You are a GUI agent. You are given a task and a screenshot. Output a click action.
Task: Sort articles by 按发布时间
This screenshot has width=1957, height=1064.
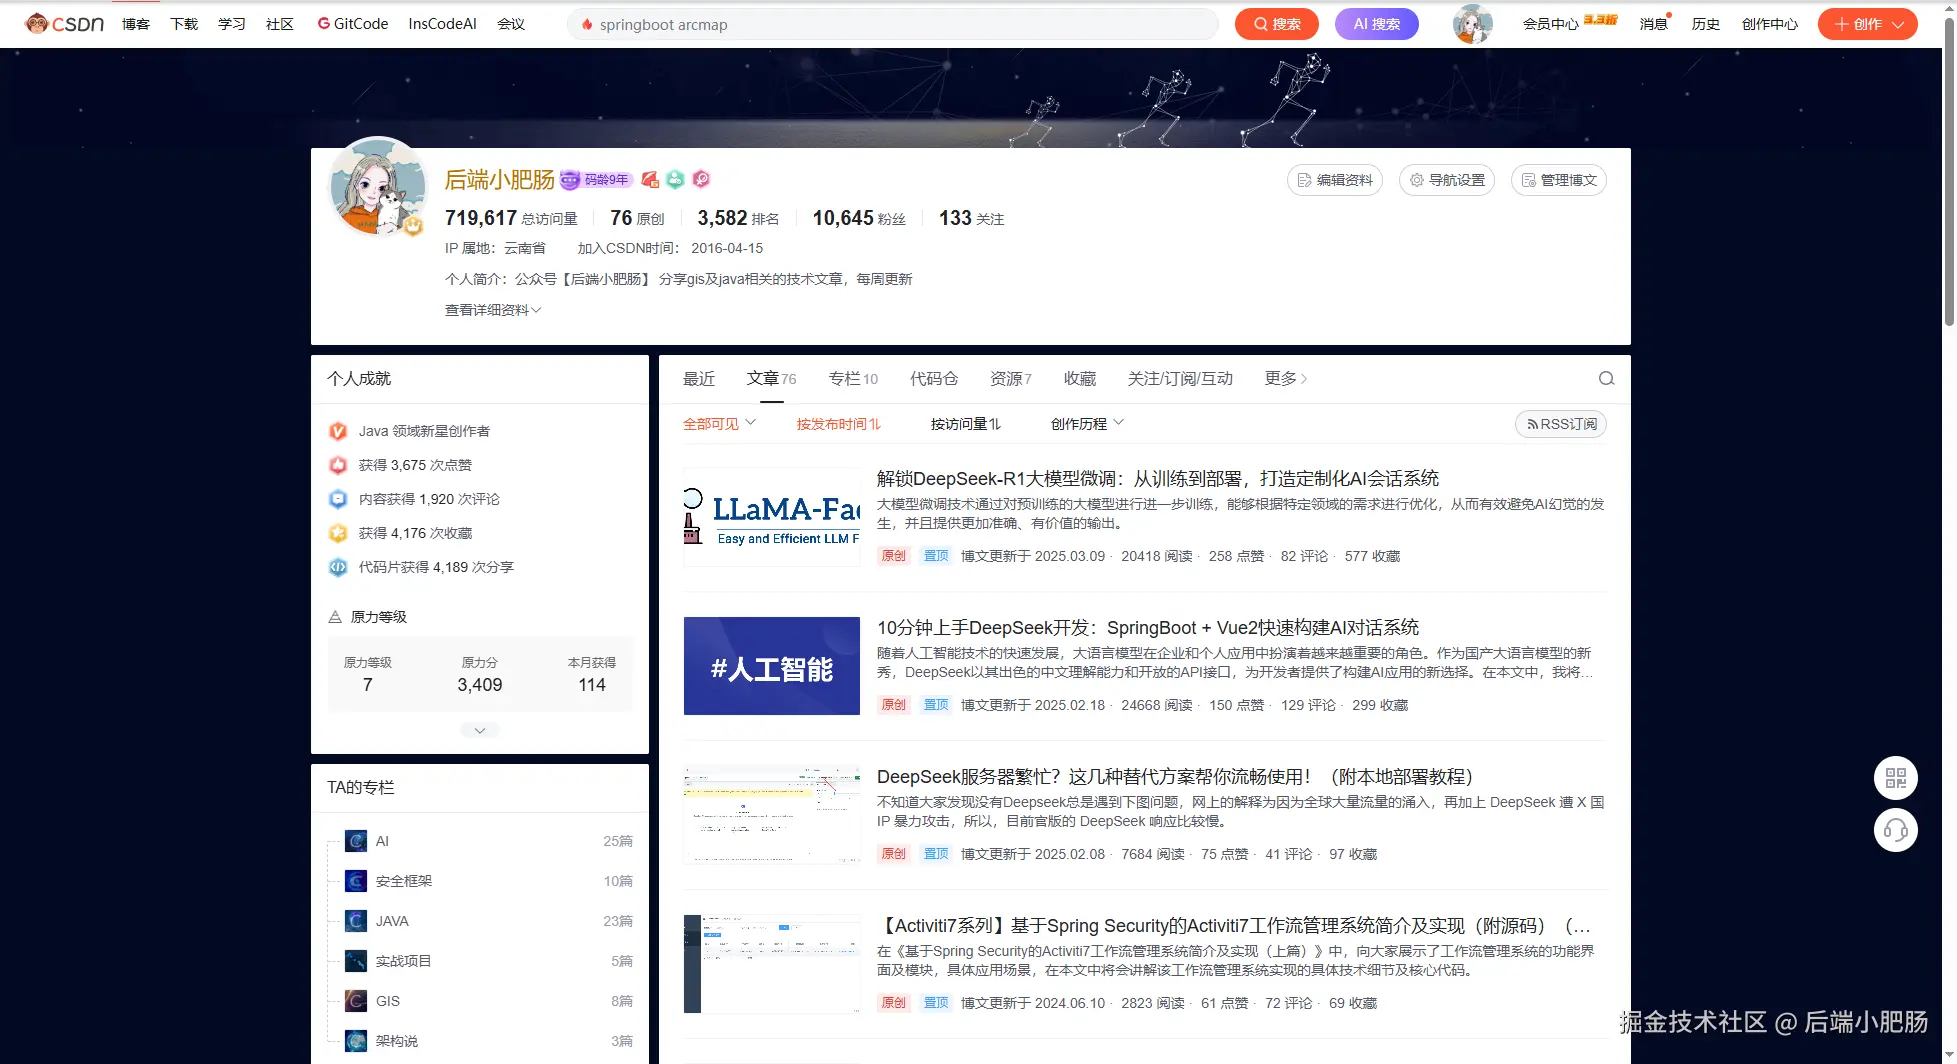coord(838,424)
